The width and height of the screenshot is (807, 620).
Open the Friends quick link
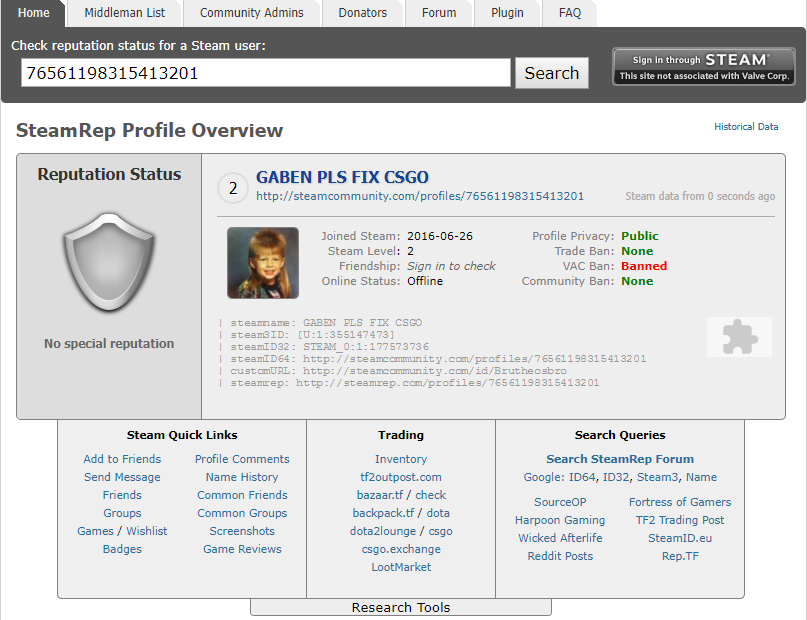tap(122, 495)
